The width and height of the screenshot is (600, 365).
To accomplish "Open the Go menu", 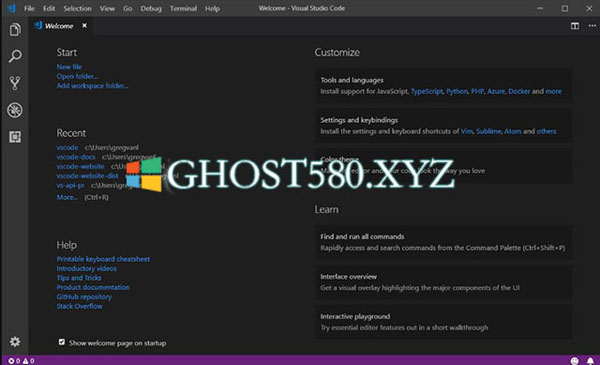I will click(x=128, y=8).
